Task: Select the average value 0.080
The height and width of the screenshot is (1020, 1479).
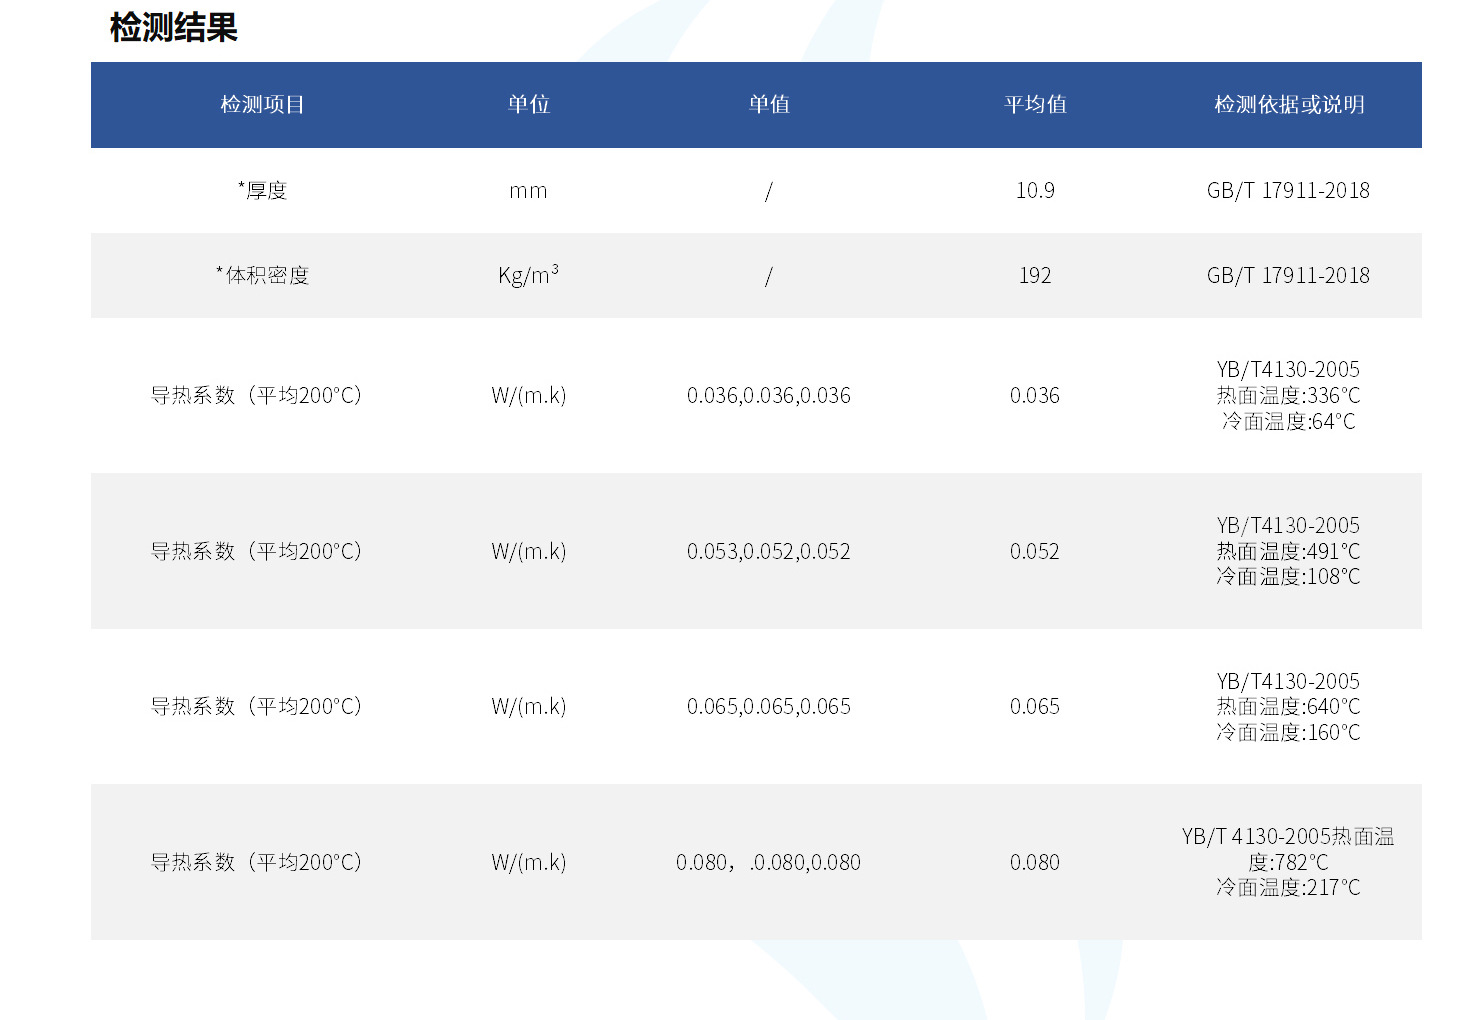Action: [x=1034, y=863]
